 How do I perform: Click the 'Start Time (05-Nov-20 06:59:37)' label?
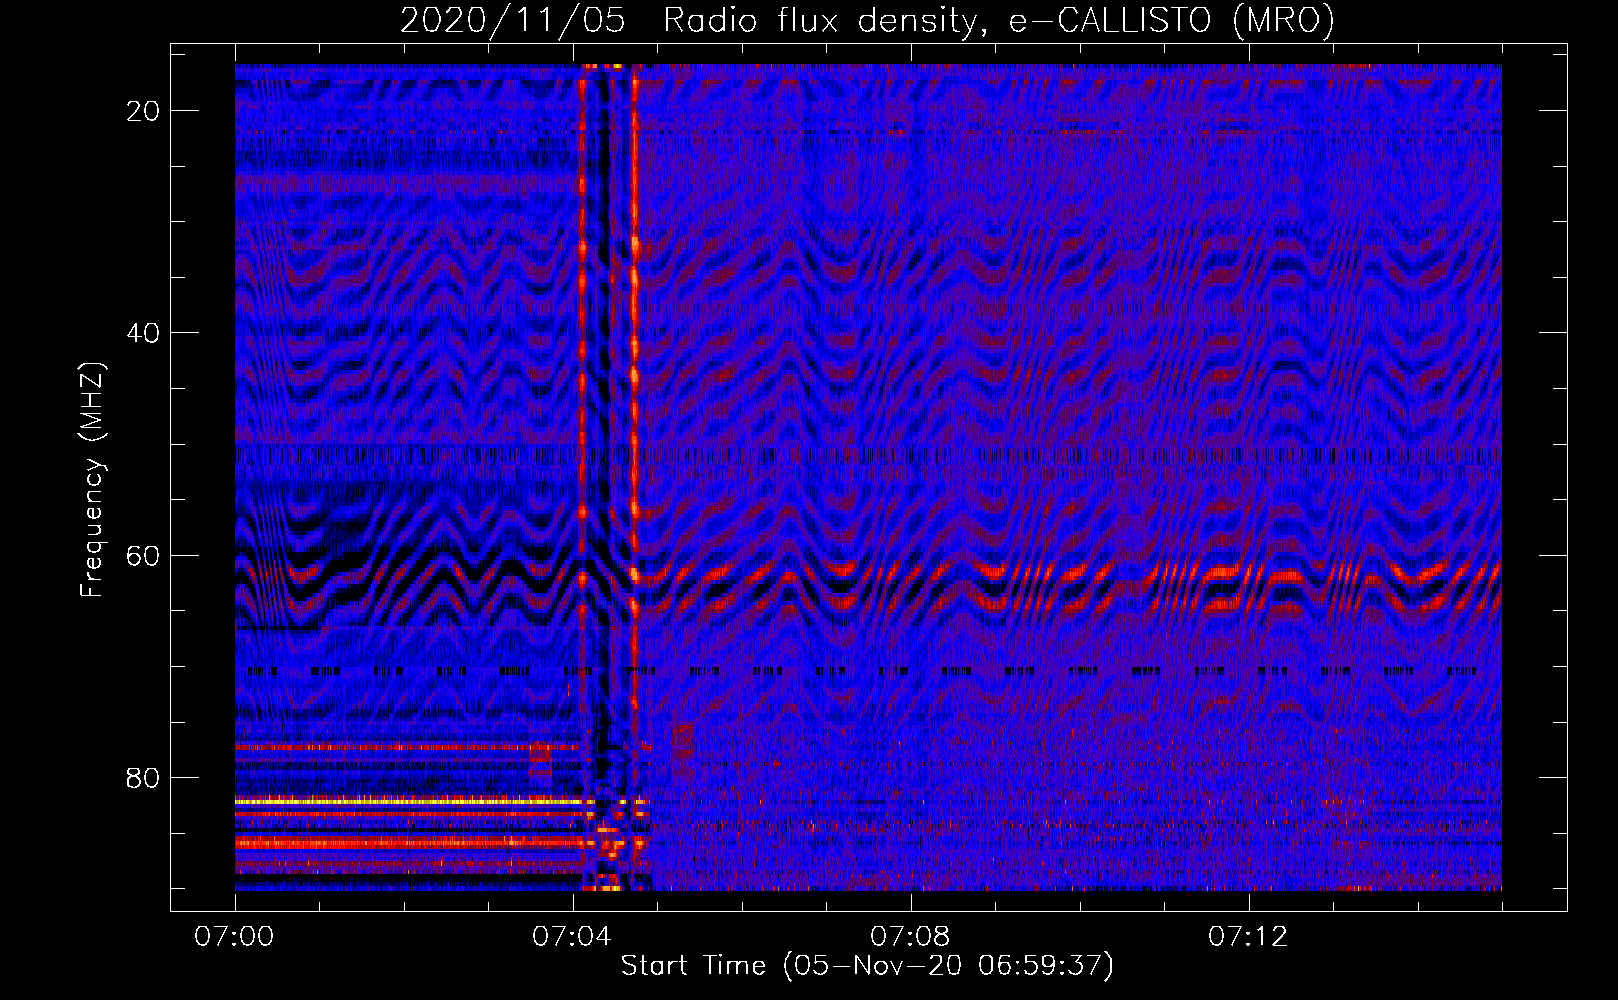[867, 966]
